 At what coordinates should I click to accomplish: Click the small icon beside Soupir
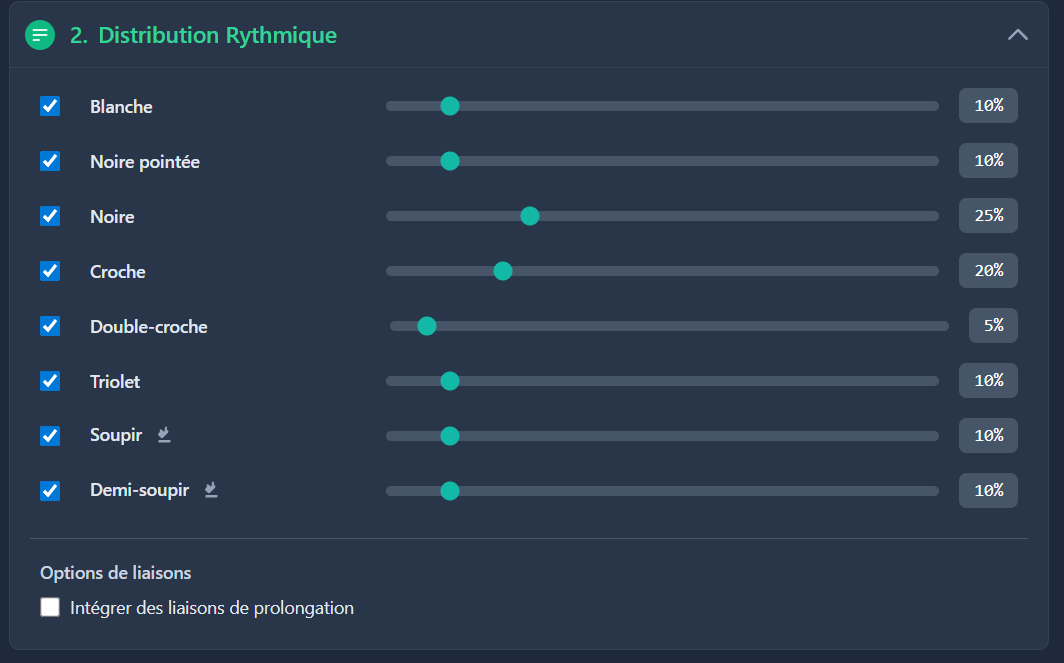(164, 435)
